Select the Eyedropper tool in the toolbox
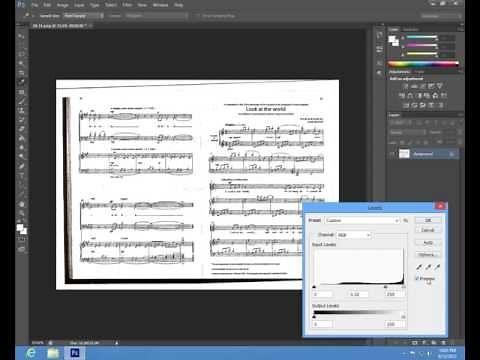The height and width of the screenshot is (360, 480). click(x=21, y=82)
